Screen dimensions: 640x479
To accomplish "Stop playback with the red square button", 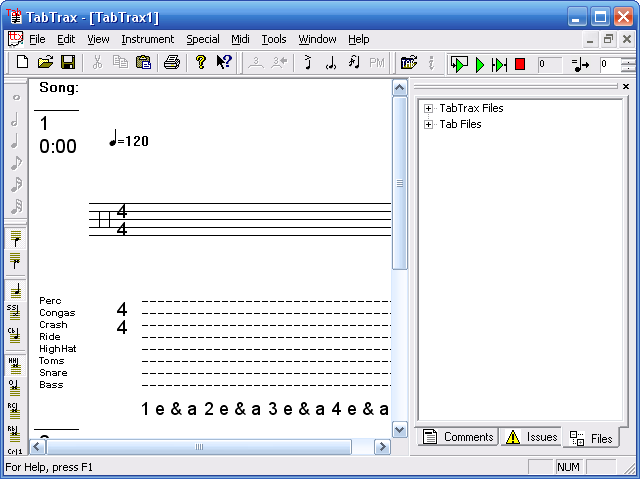I will pyautogui.click(x=520, y=64).
